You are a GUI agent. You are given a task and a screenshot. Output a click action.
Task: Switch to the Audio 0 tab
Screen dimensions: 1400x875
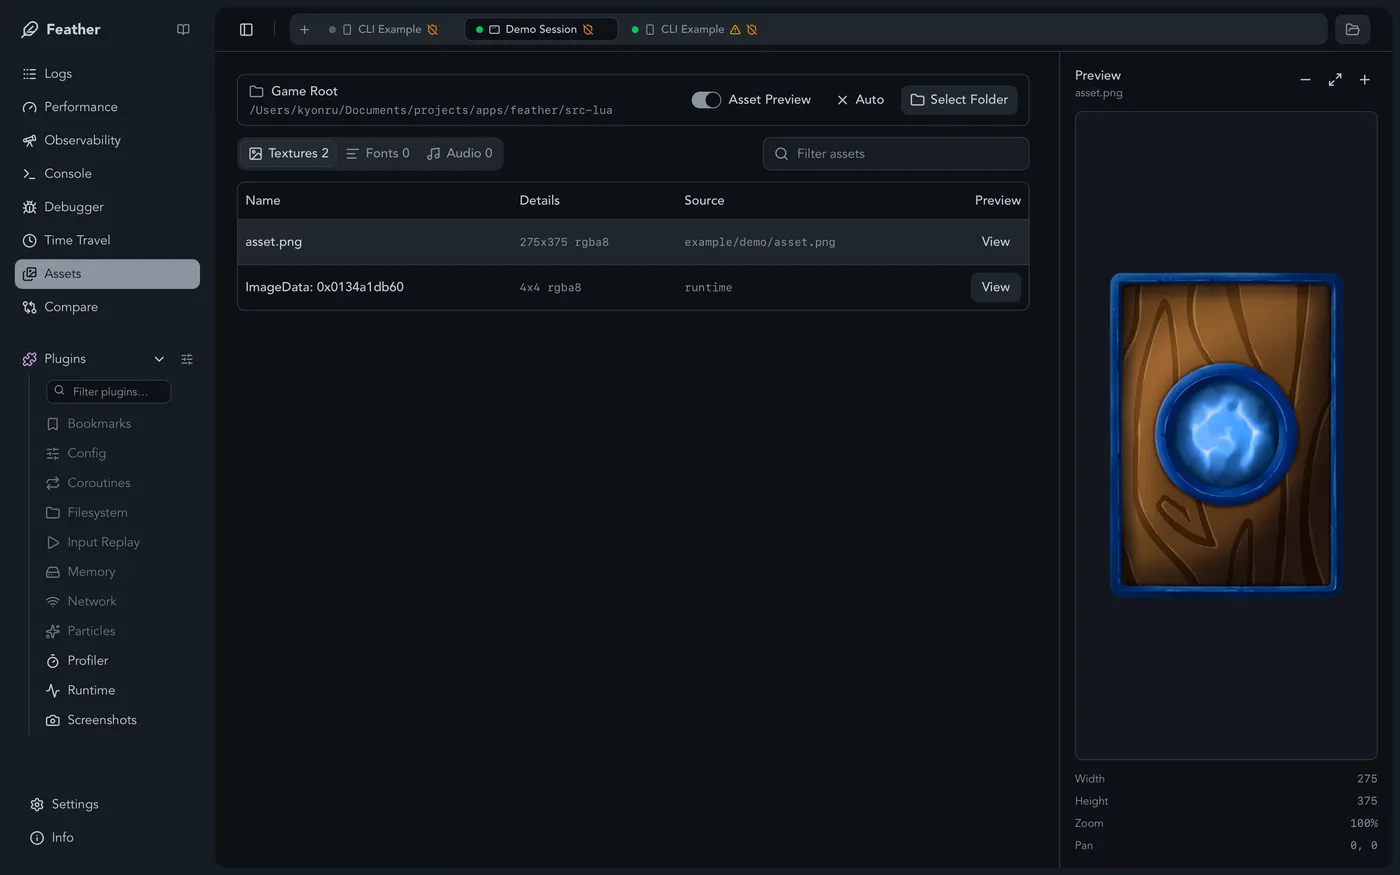point(459,154)
